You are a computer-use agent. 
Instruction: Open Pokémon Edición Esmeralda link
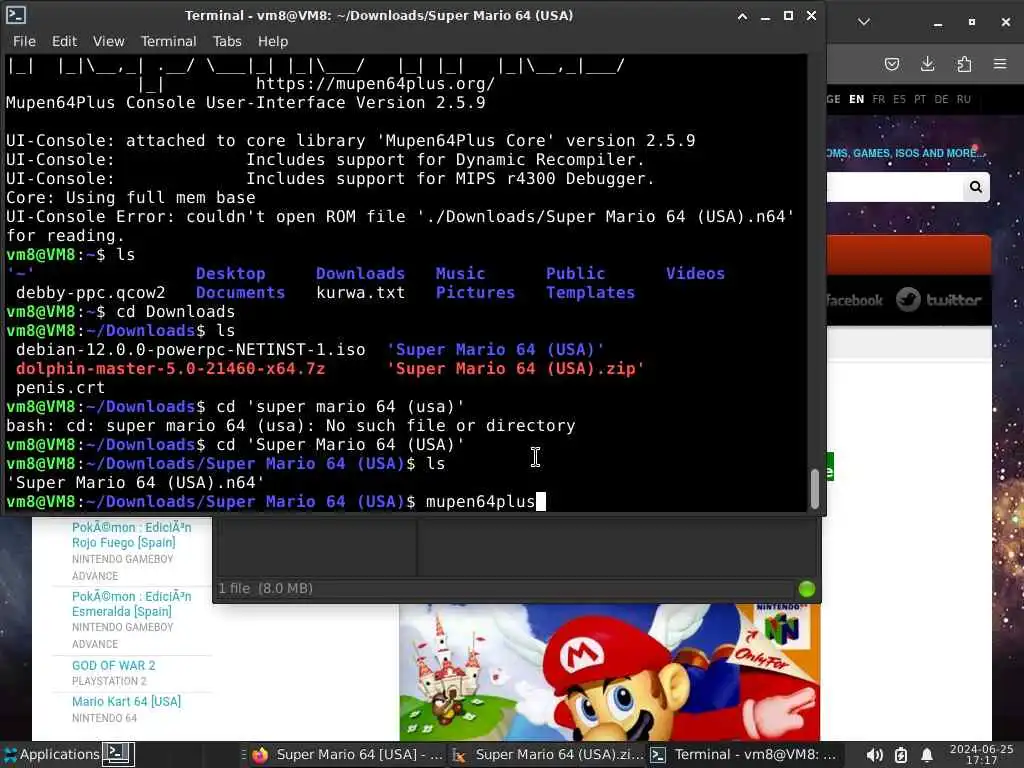click(x=131, y=604)
